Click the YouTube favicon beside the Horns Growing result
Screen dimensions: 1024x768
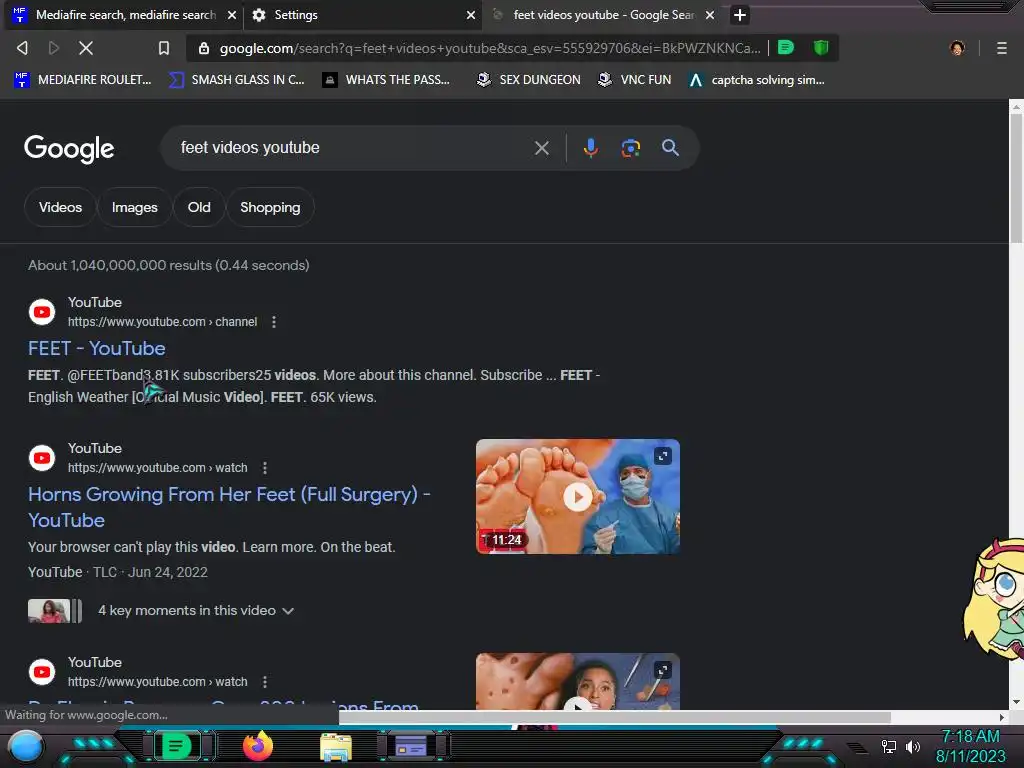pos(42,458)
